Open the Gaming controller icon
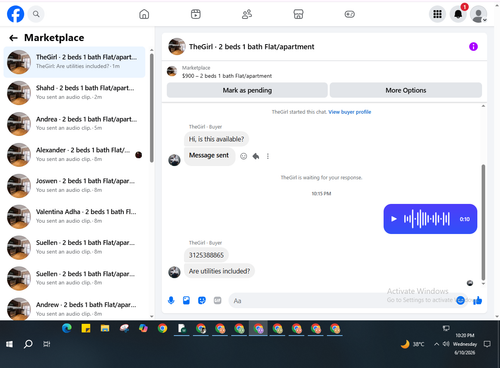Screen dimensions: 500x368 (x=350, y=14)
